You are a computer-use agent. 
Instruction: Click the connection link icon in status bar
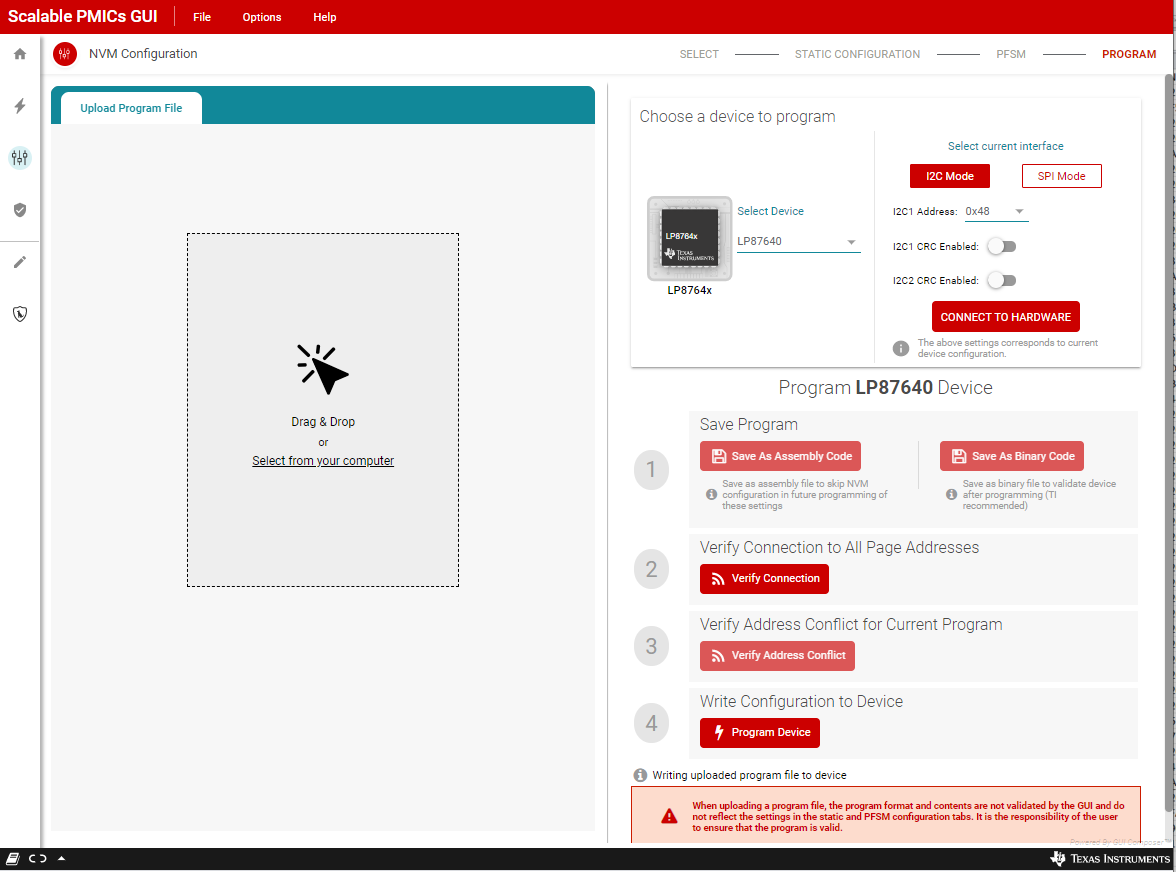click(x=37, y=859)
